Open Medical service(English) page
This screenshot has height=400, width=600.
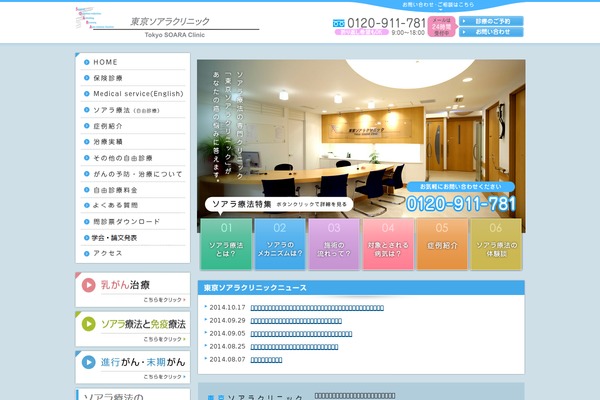coord(133,94)
